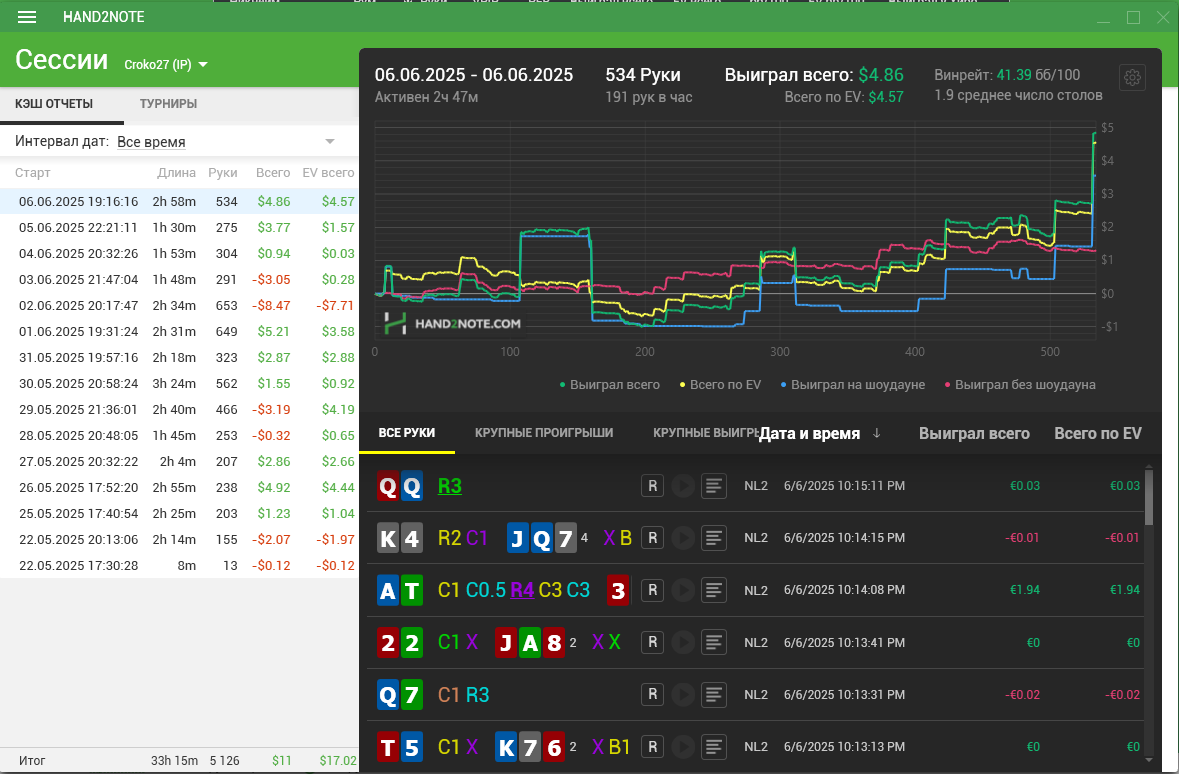
Task: Open replayer R for T5 hand
Action: coord(653,746)
